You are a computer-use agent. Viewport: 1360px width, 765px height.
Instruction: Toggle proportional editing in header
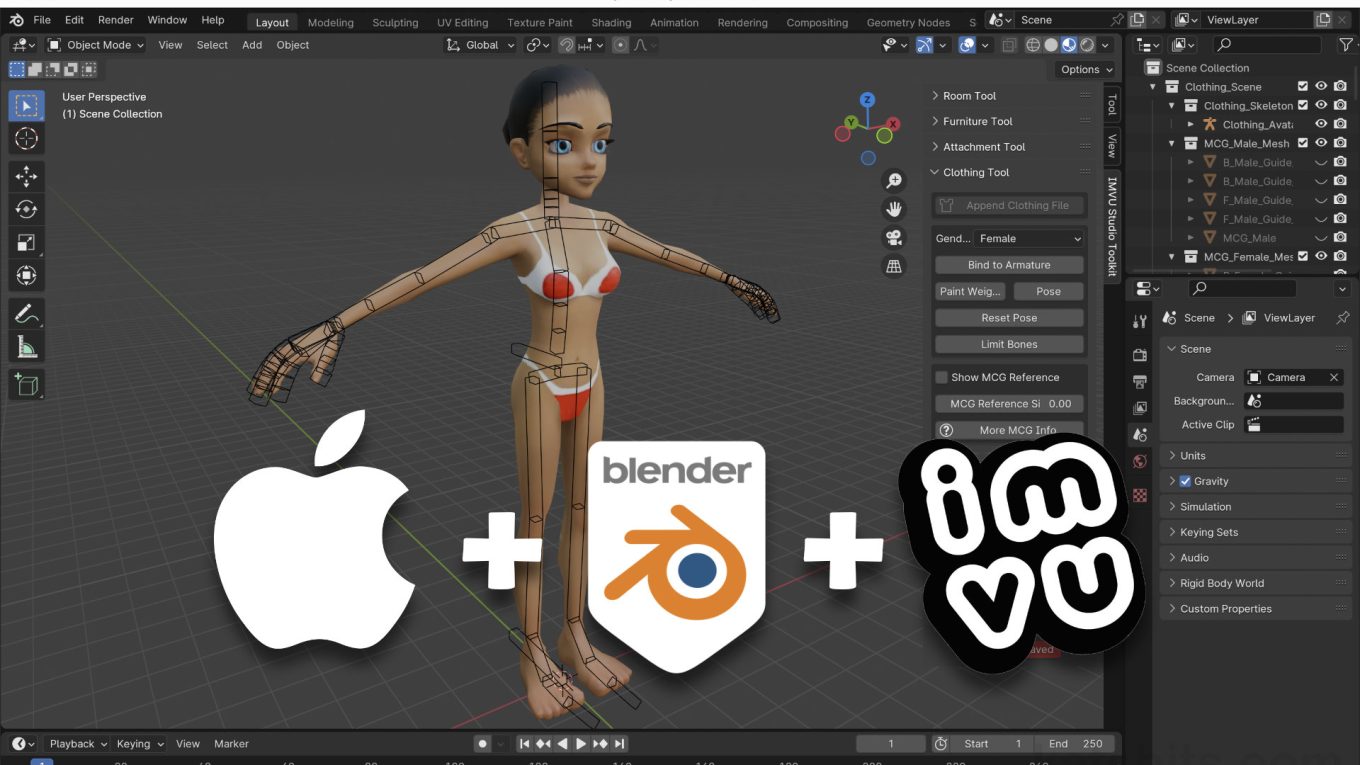pos(620,45)
